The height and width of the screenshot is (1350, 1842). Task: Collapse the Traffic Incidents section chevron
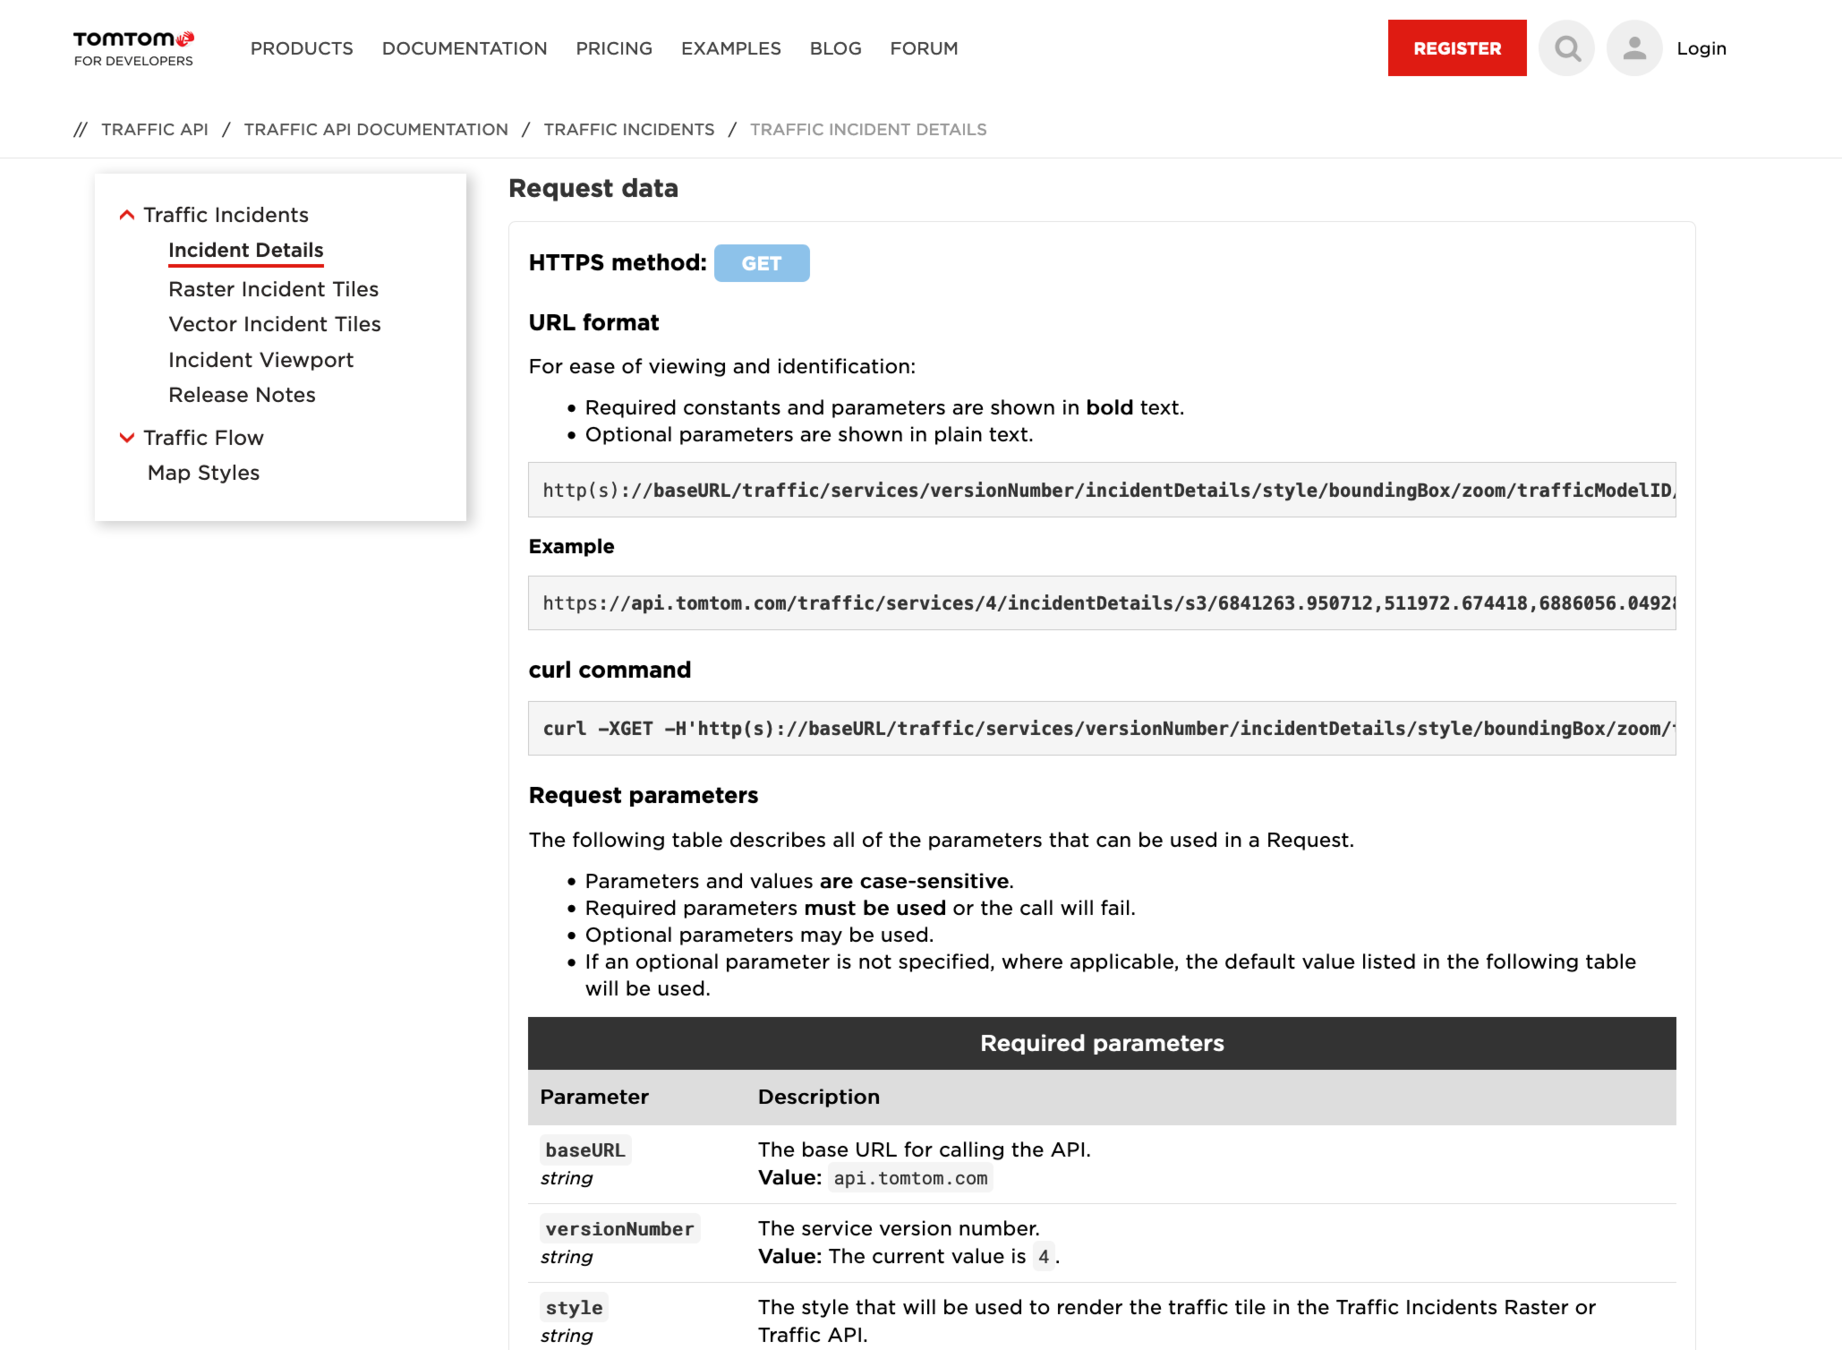127,215
